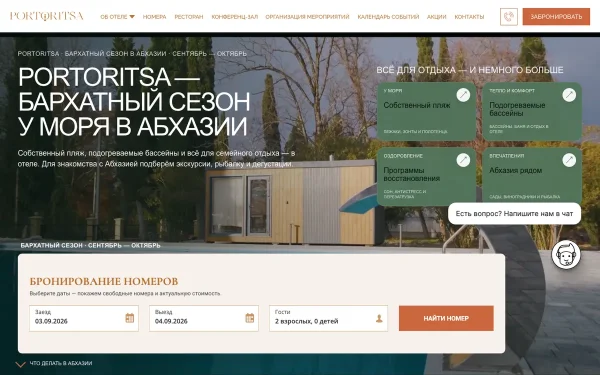
Task: Click chevron next to Что делать в Абхазии
Action: pyautogui.click(x=21, y=364)
